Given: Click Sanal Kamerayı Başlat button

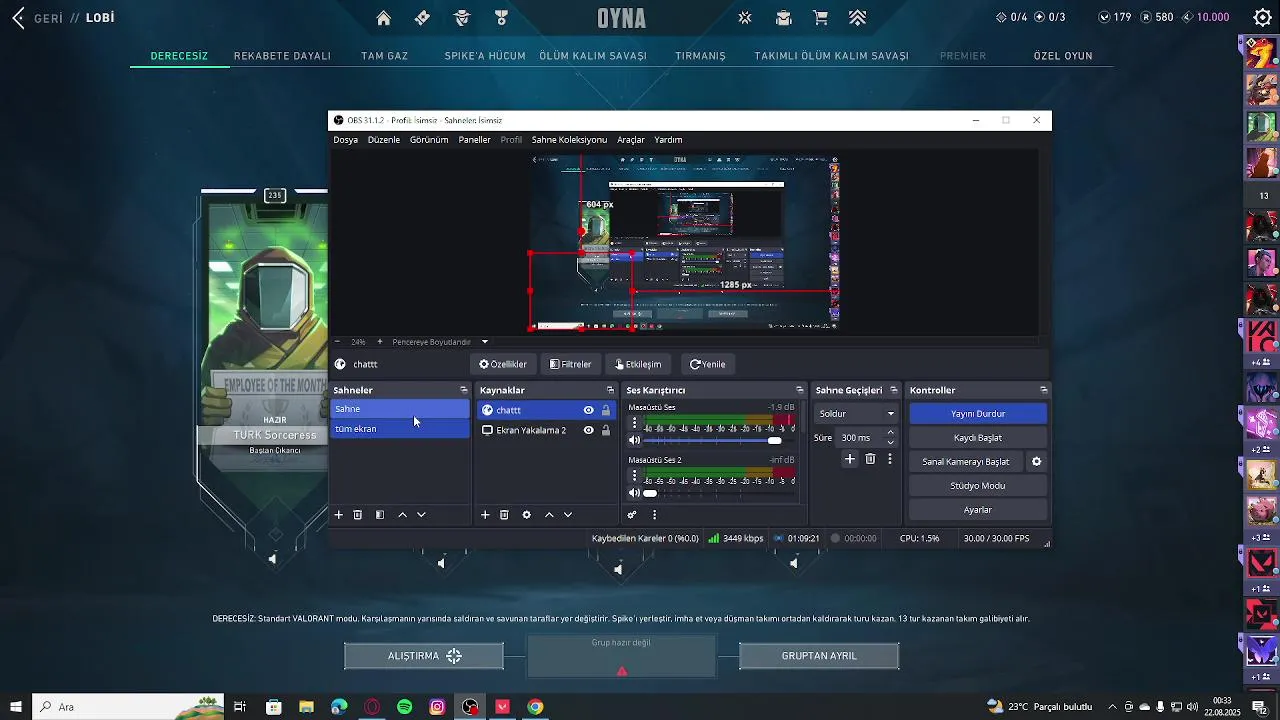Looking at the screenshot, I should (x=966, y=462).
